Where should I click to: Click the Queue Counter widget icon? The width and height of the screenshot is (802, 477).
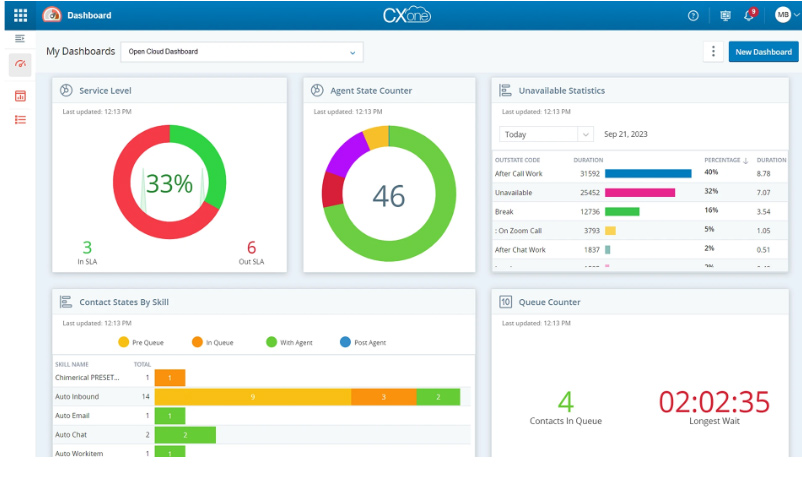coord(505,302)
